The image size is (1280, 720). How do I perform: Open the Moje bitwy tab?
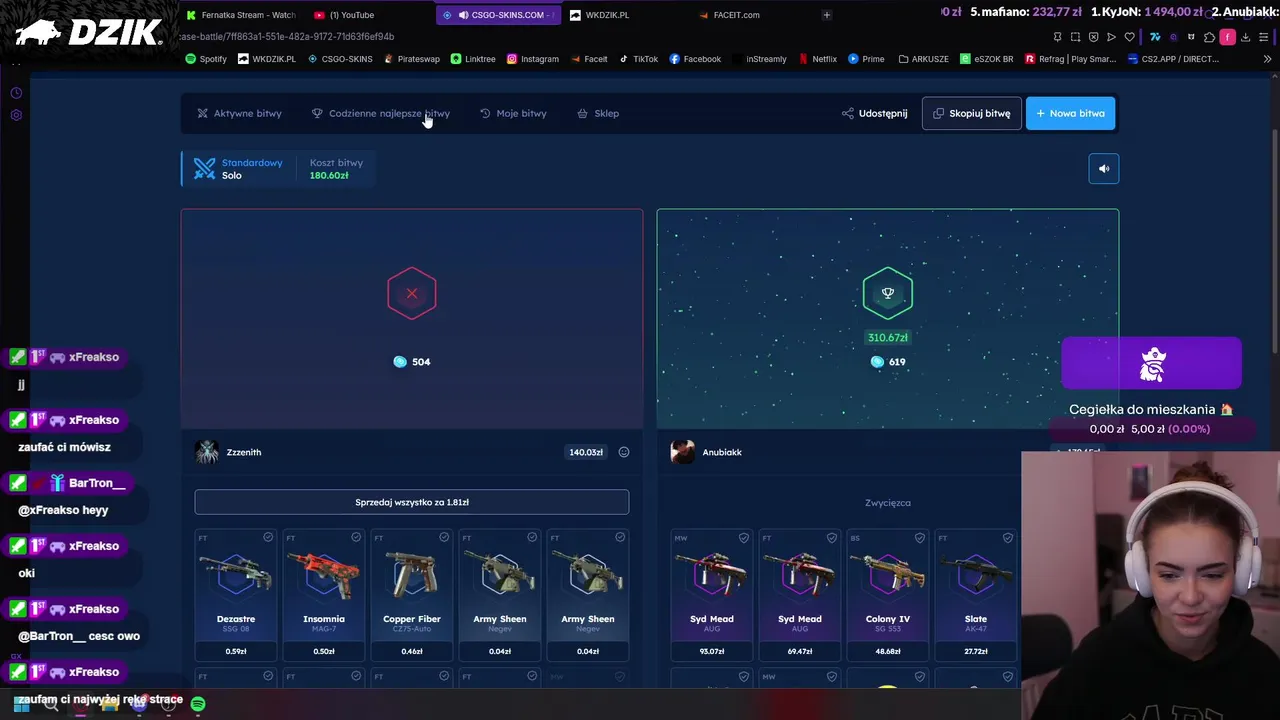click(513, 113)
